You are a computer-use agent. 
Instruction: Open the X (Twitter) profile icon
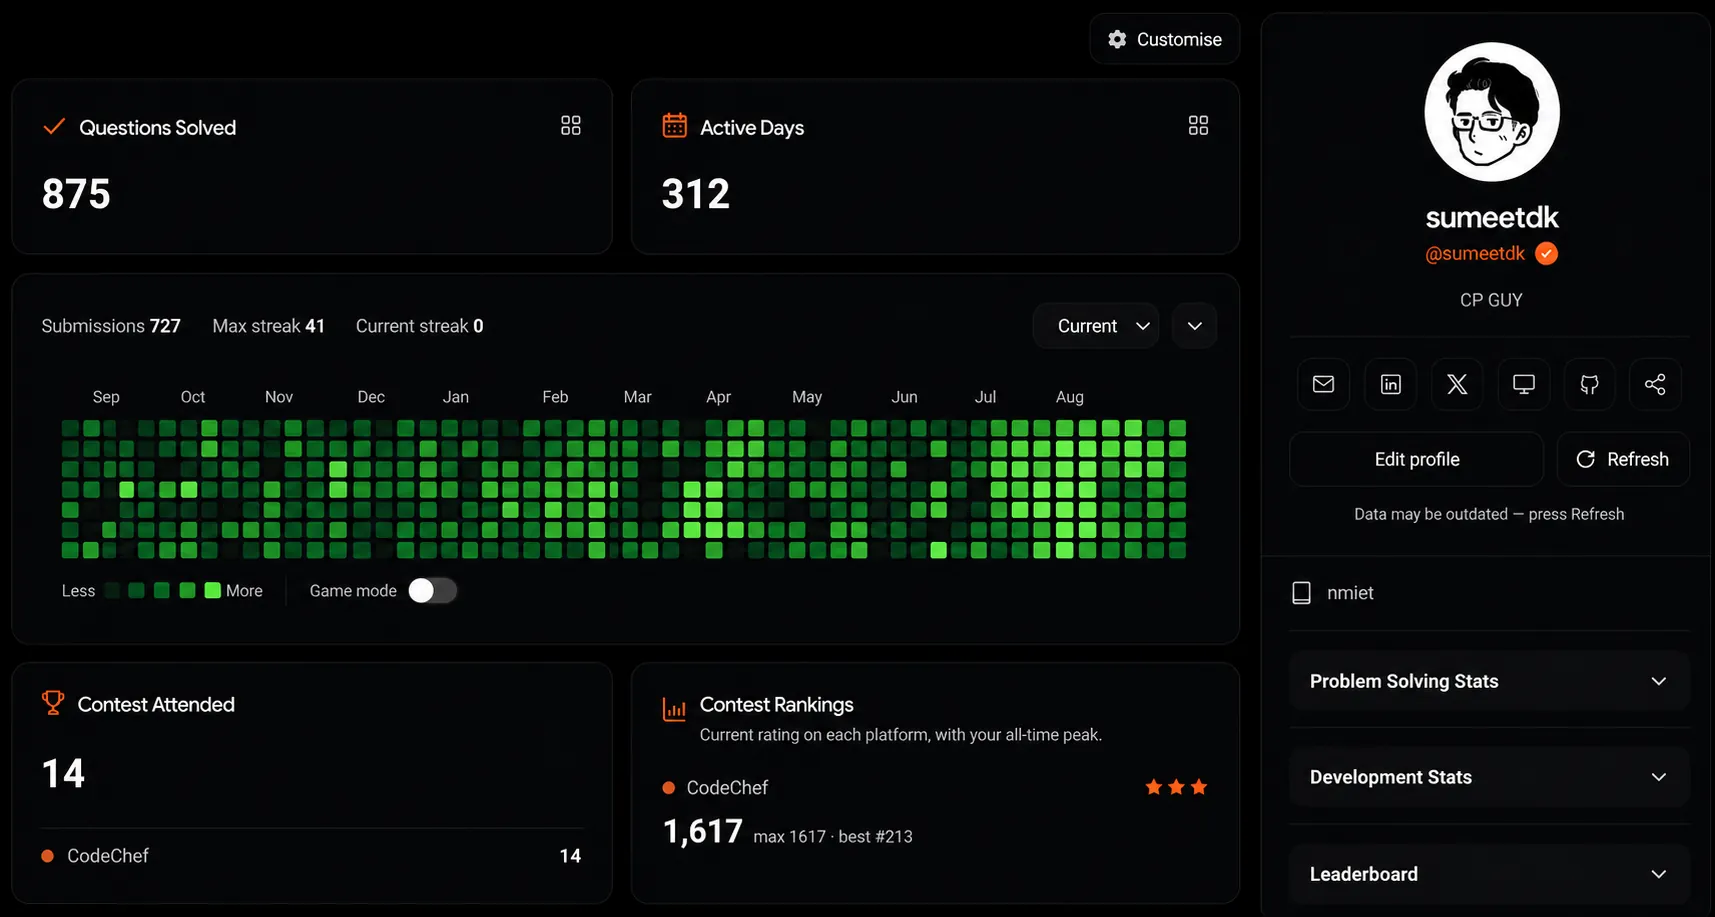click(1457, 384)
